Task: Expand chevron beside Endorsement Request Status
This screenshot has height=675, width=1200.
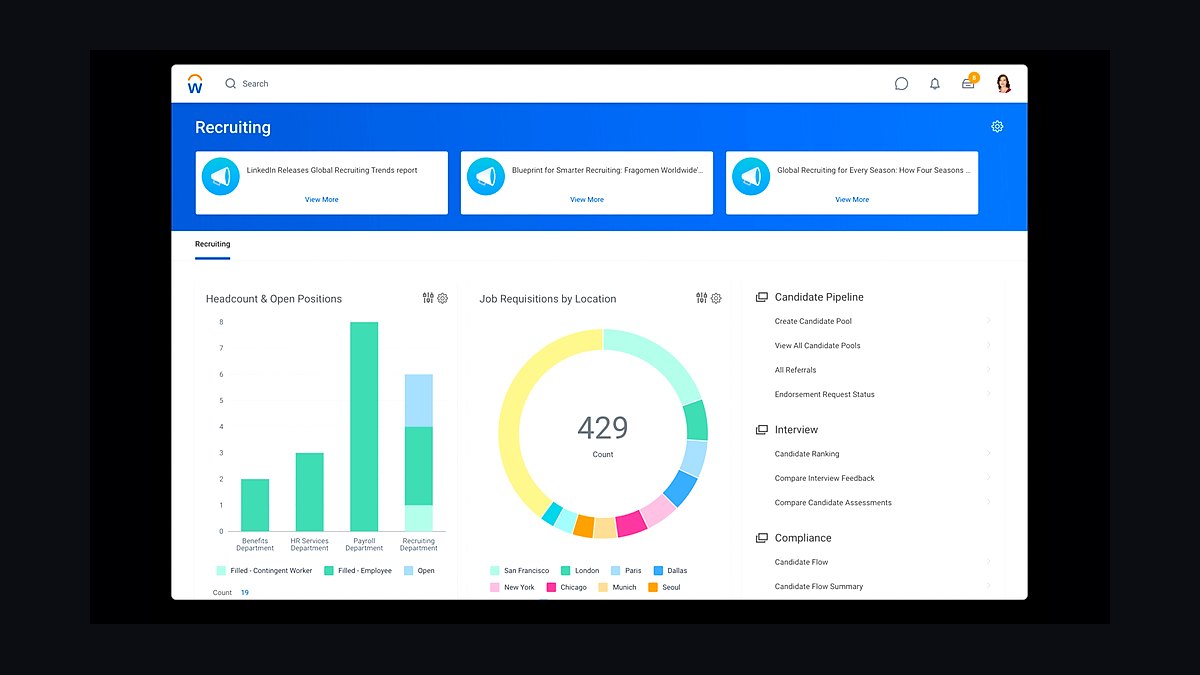Action: 988,394
